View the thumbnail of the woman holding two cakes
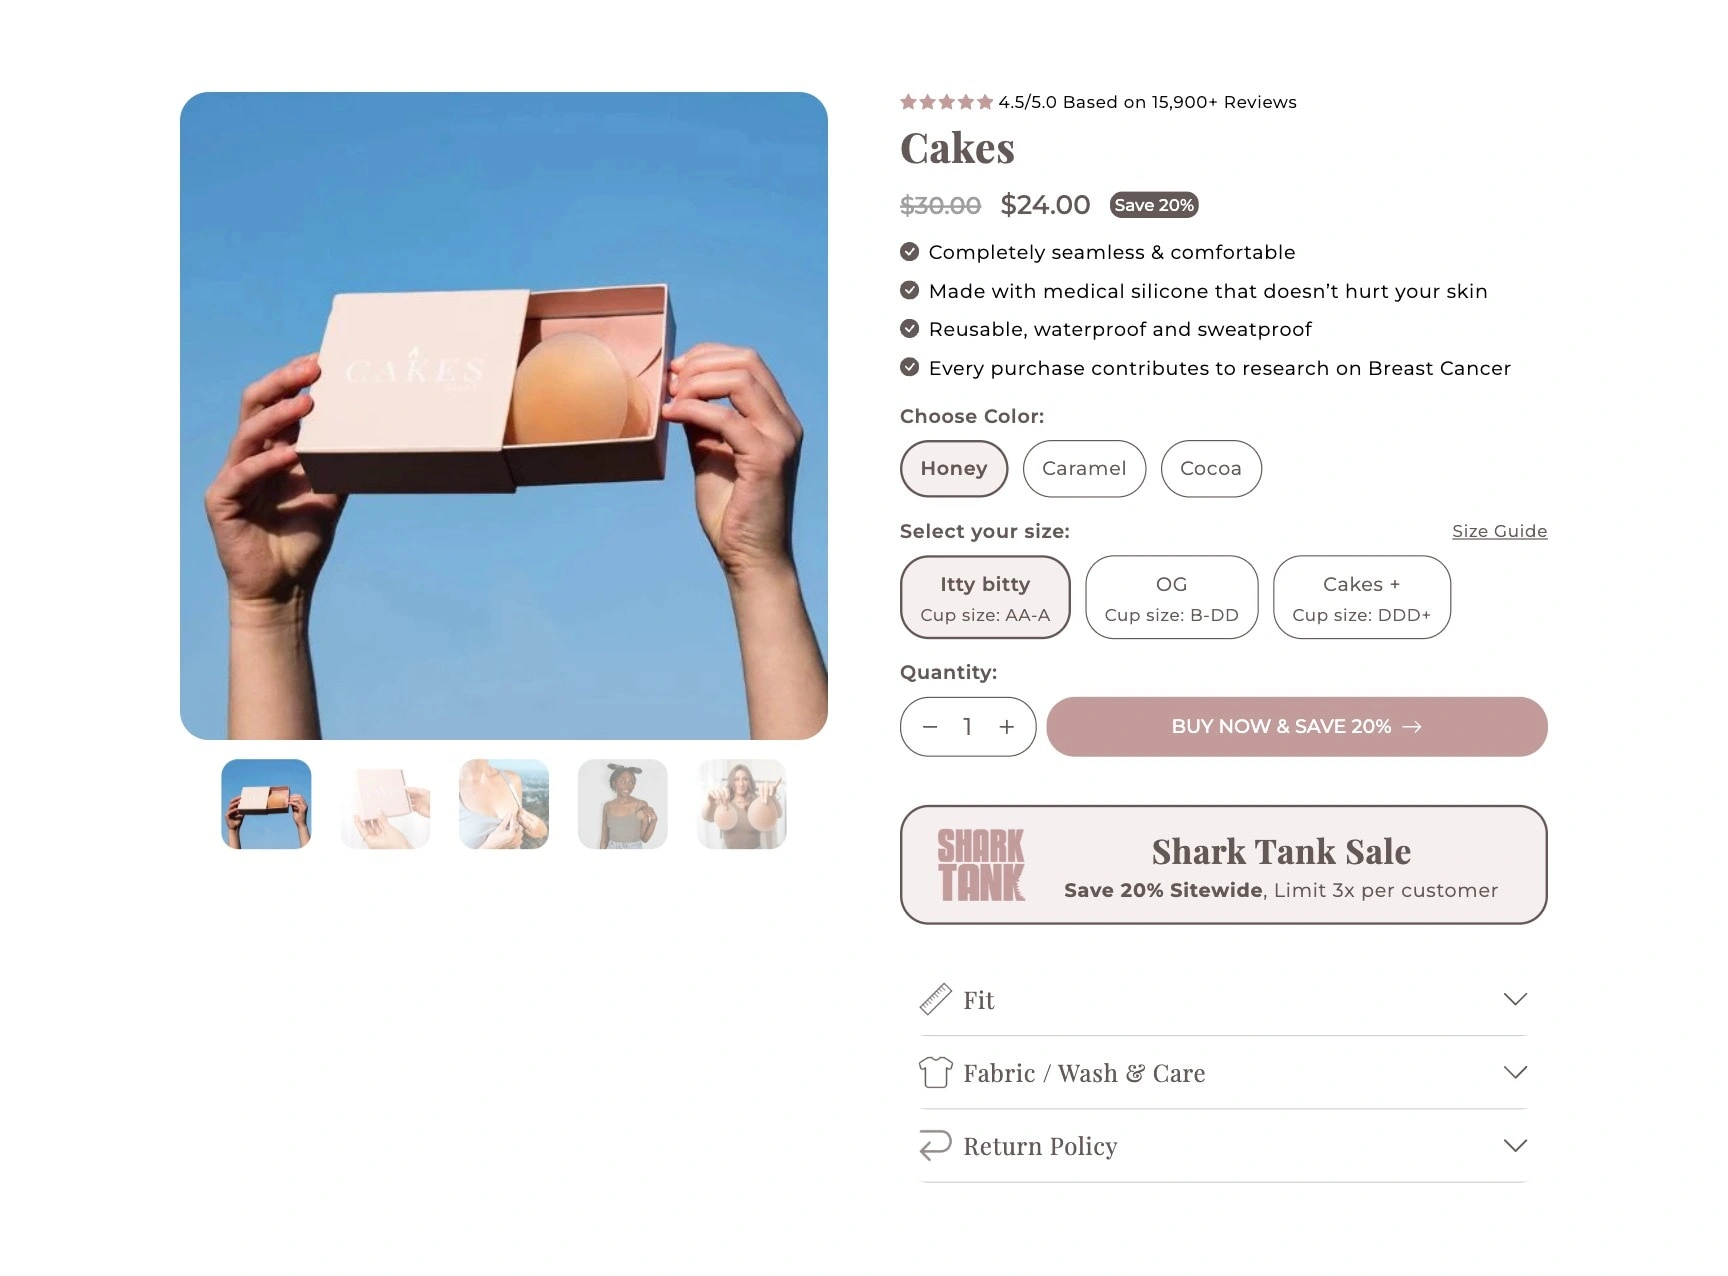1728x1276 pixels. click(742, 804)
